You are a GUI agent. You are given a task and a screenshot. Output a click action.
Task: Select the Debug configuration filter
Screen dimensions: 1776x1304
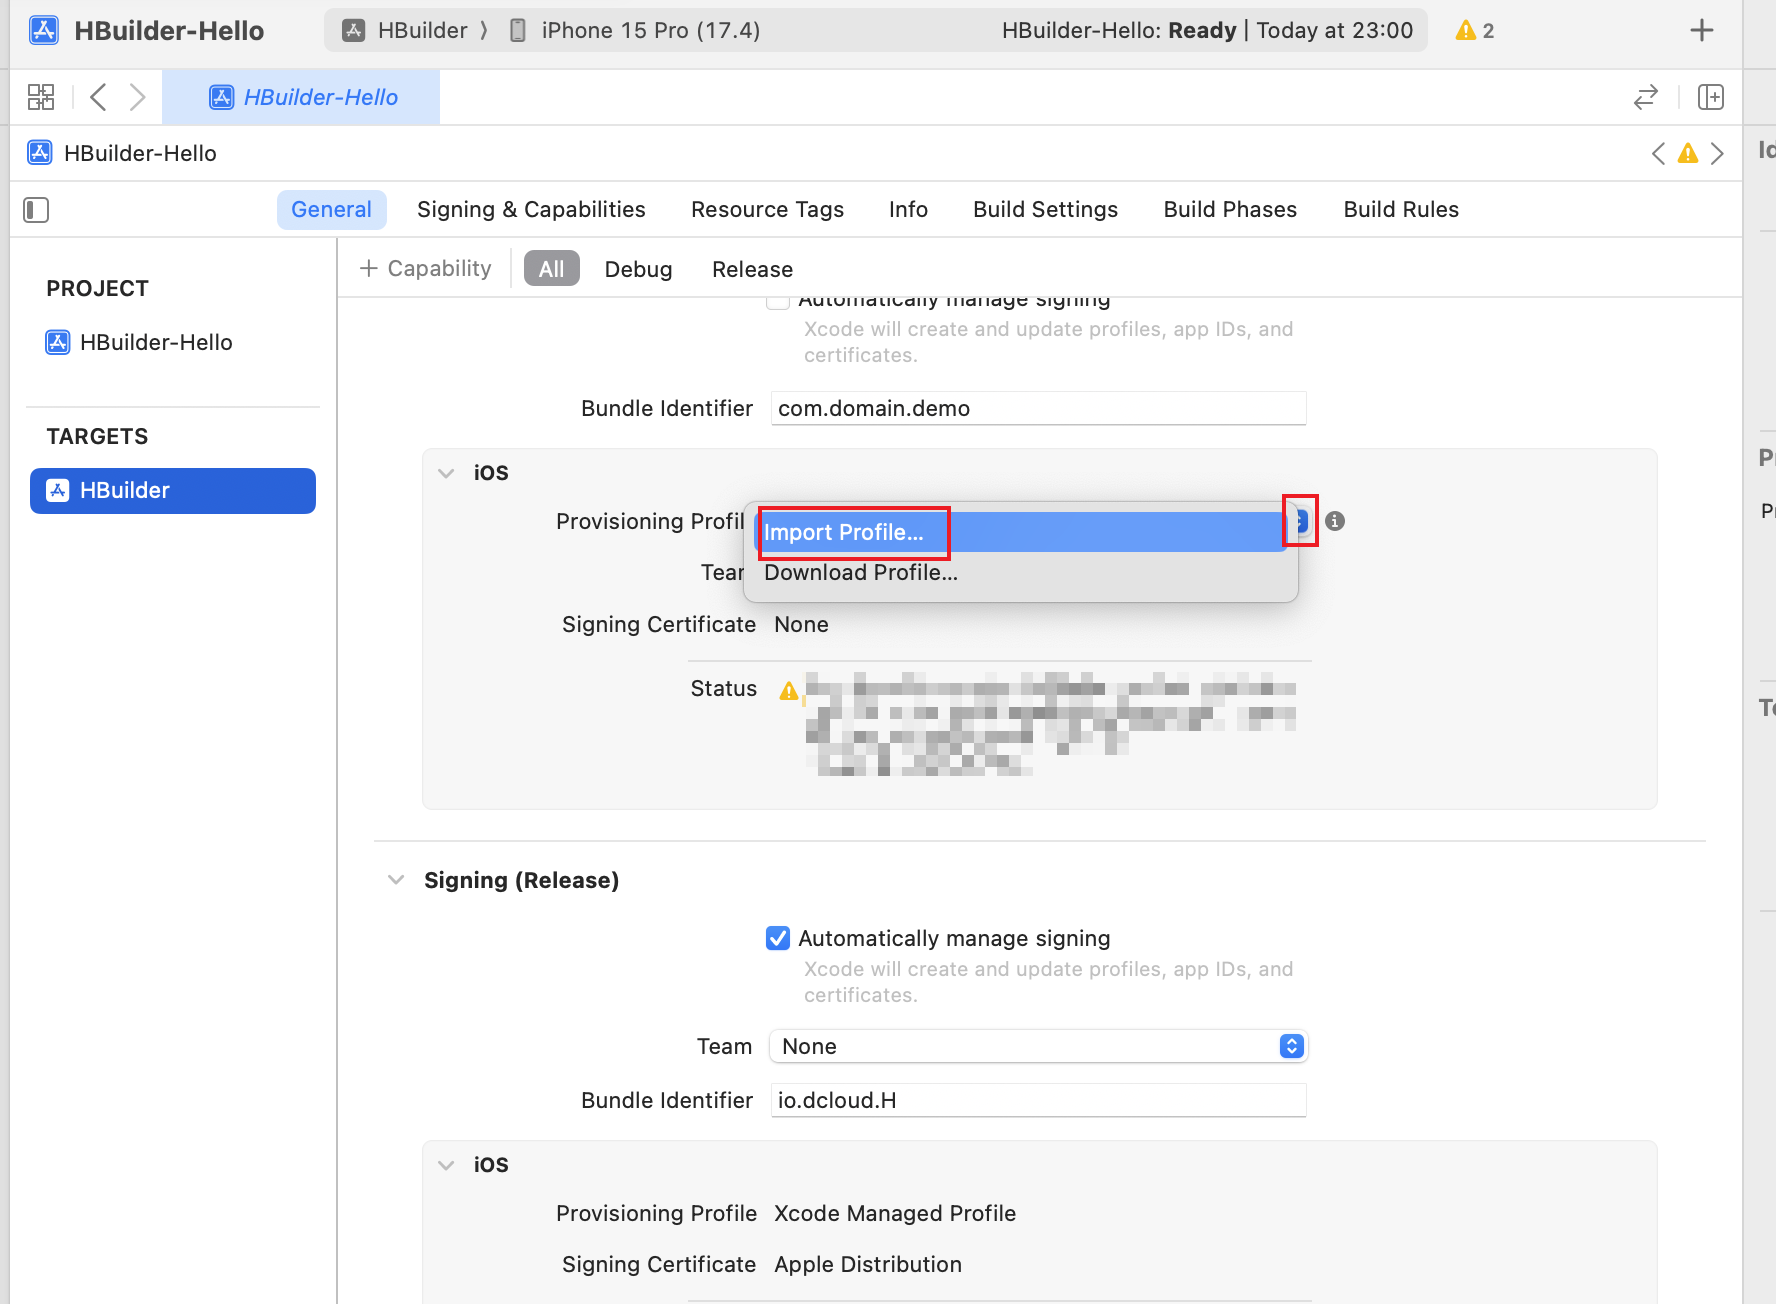638,269
